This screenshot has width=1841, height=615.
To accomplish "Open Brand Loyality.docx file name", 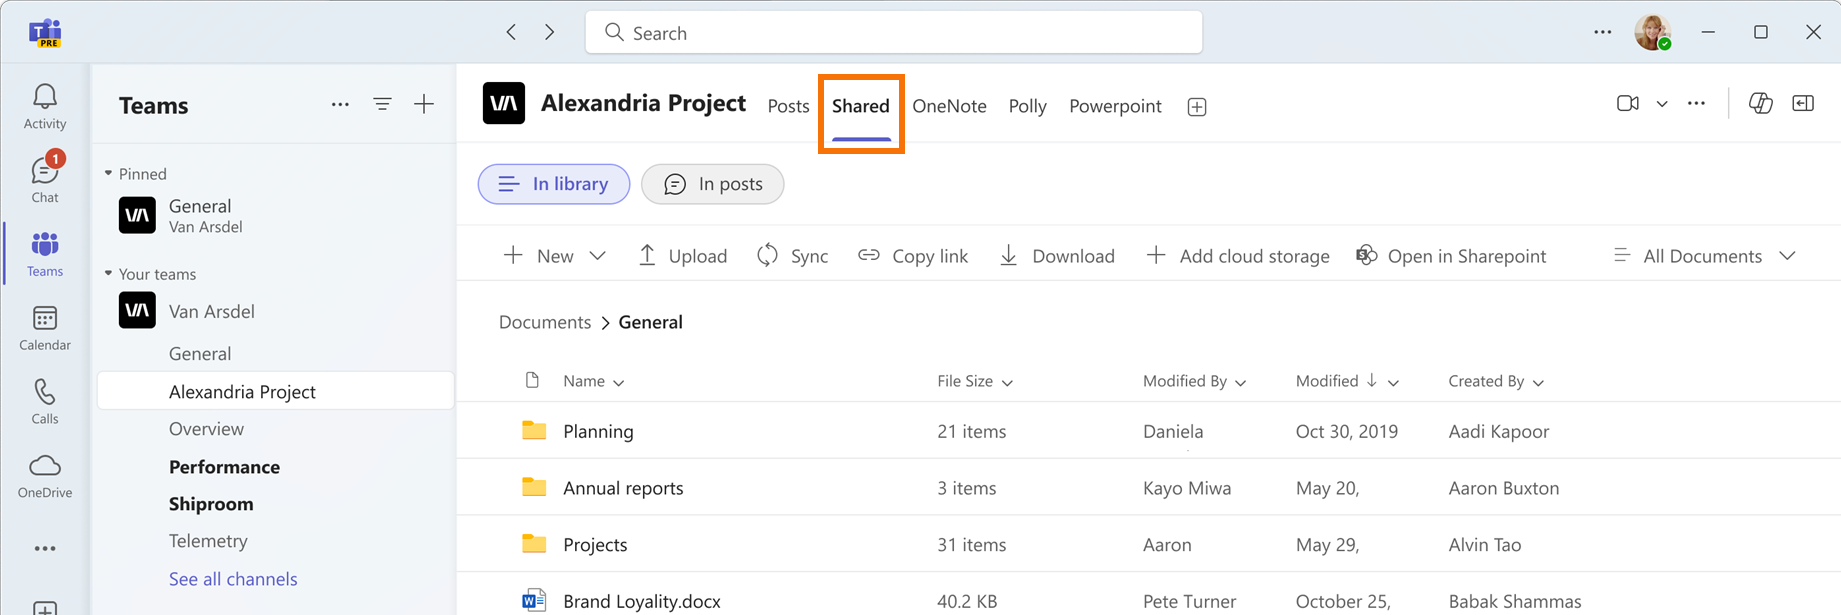I will (x=642, y=601).
